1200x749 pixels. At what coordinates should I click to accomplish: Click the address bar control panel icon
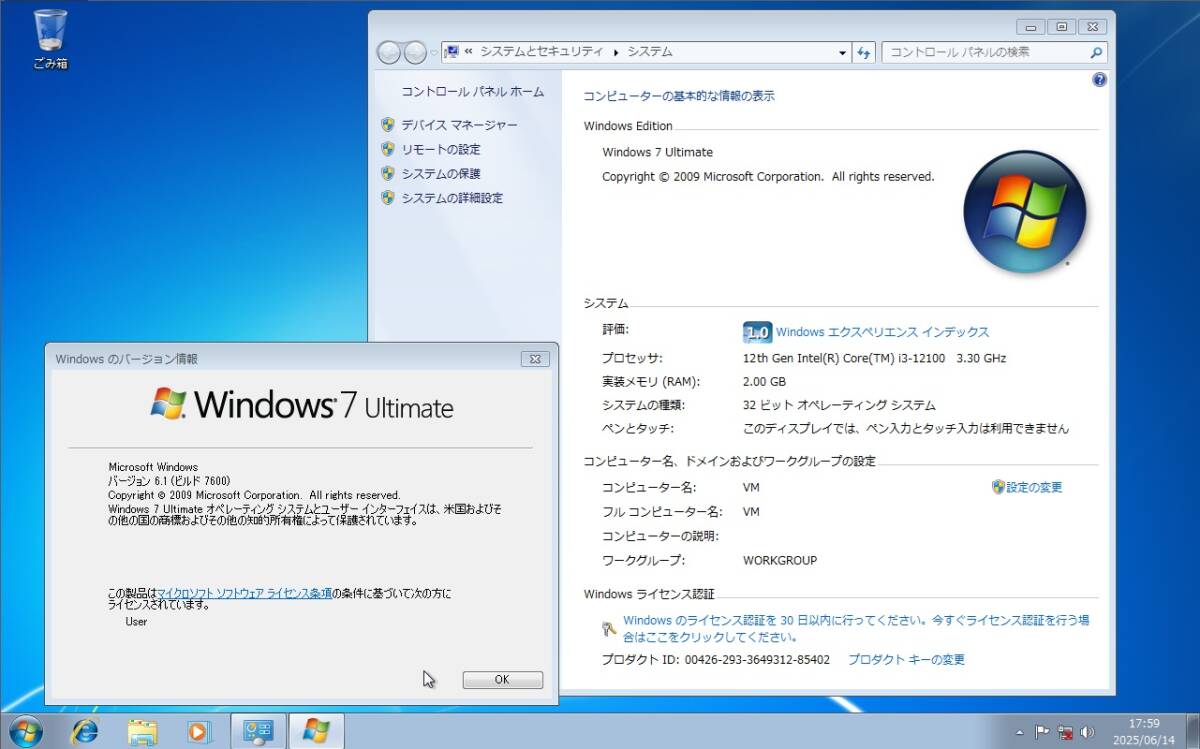click(452, 52)
